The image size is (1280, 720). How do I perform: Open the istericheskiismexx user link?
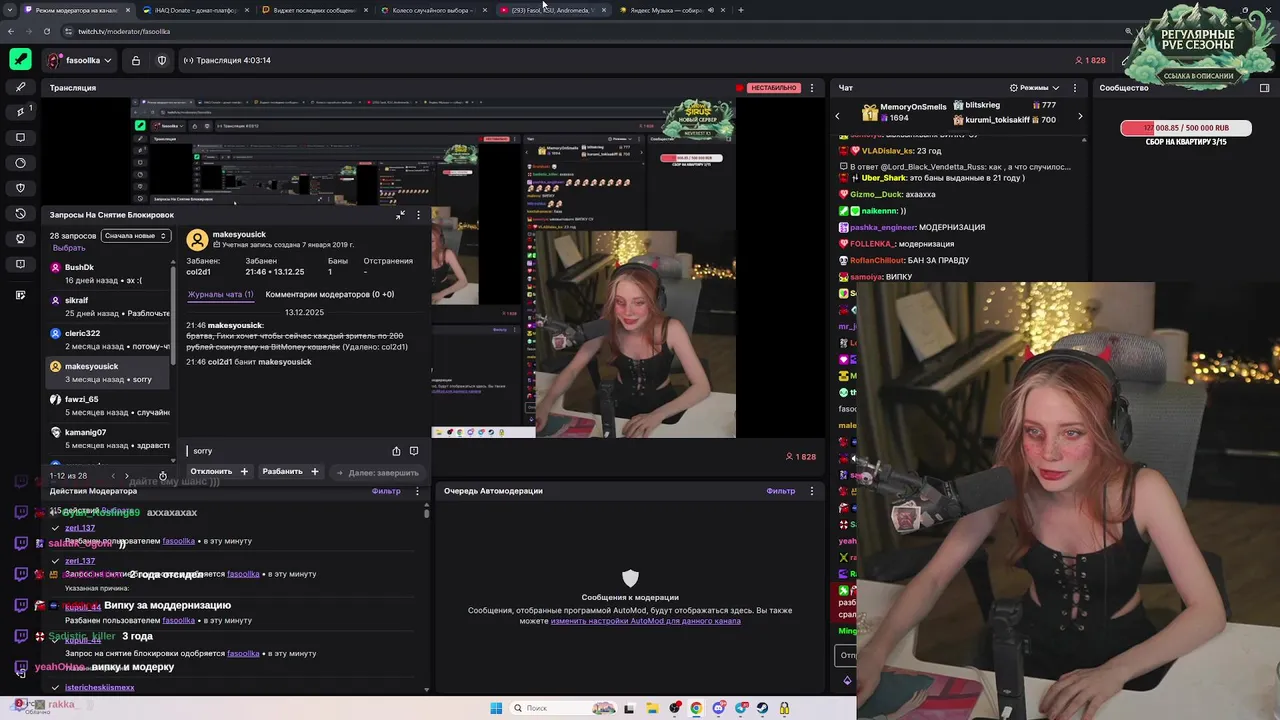pyautogui.click(x=99, y=688)
